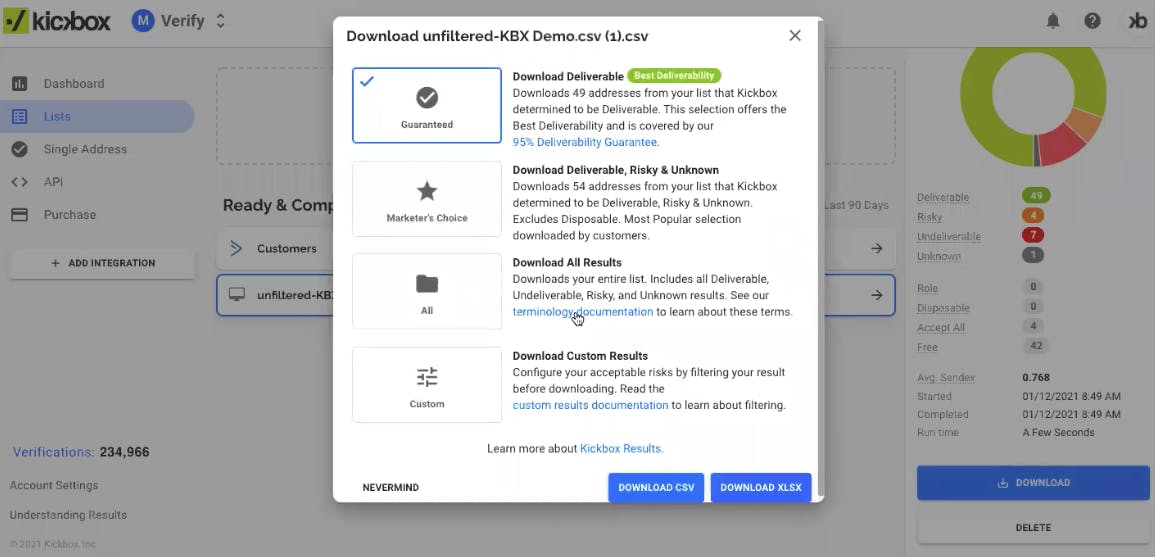1155x557 pixels.
Task: Select the Marketer's Choice option card
Action: [426, 199]
